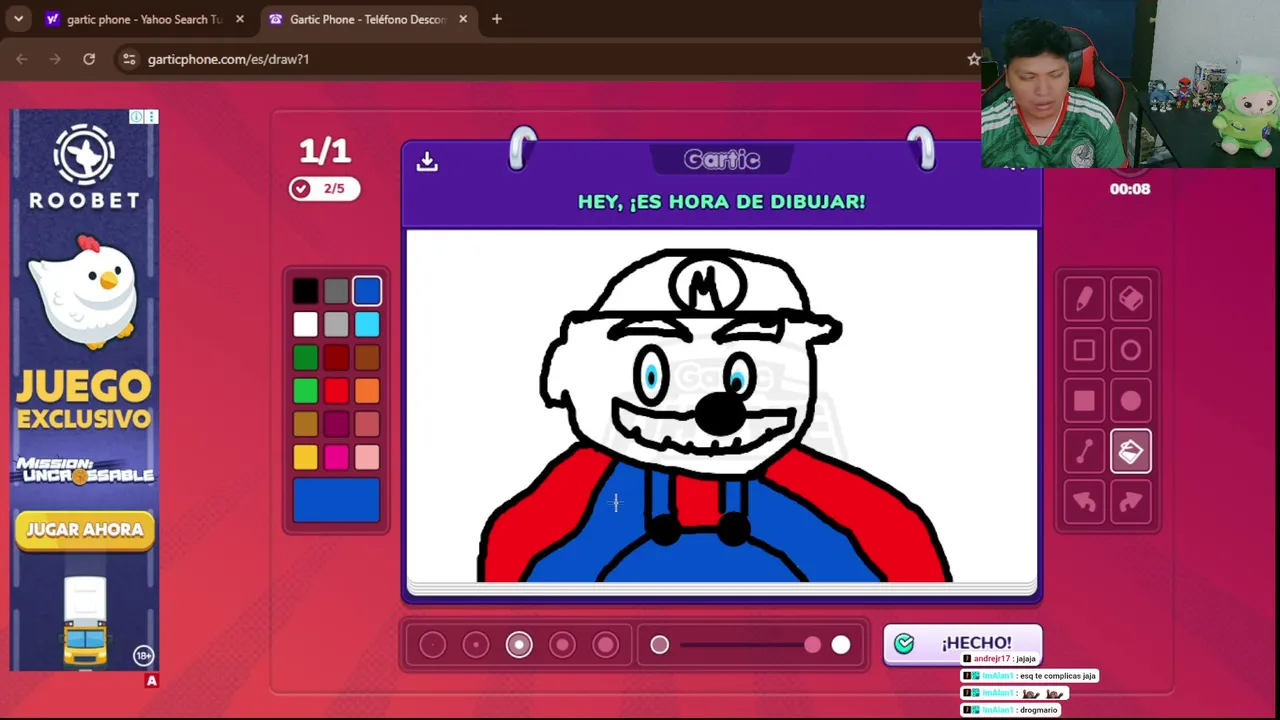Click the Roobet chicken ad image
Viewport: 1280px width, 720px height.
pyautogui.click(x=84, y=291)
